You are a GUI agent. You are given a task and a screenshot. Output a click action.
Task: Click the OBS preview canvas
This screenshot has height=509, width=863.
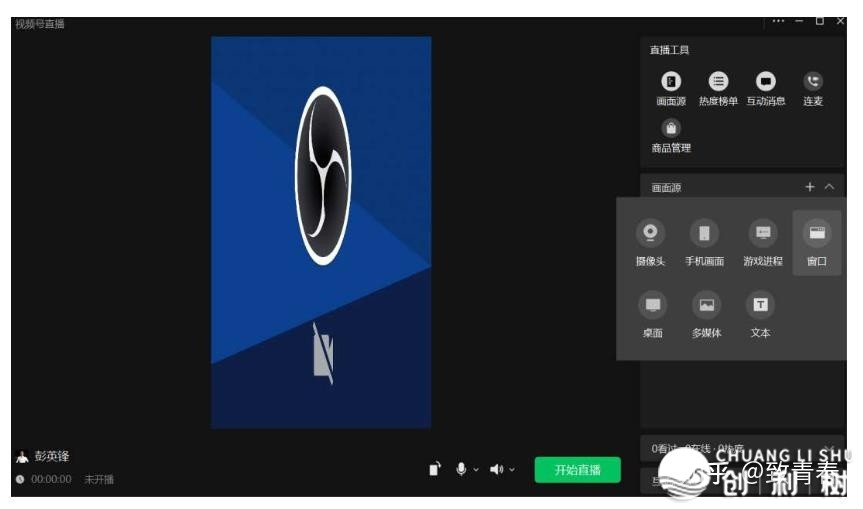point(321,232)
